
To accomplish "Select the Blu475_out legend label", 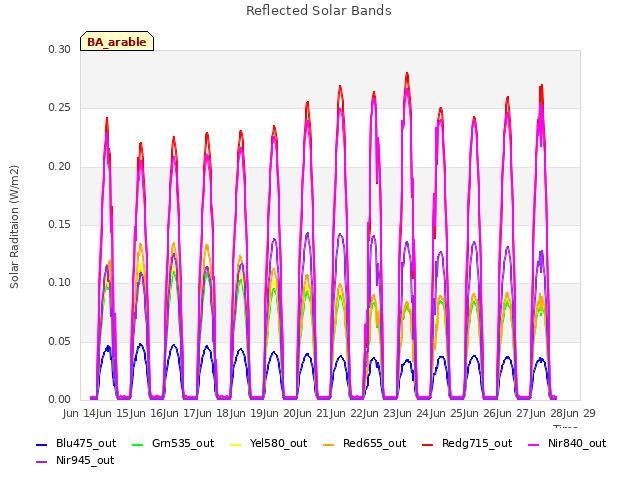I will [x=86, y=444].
